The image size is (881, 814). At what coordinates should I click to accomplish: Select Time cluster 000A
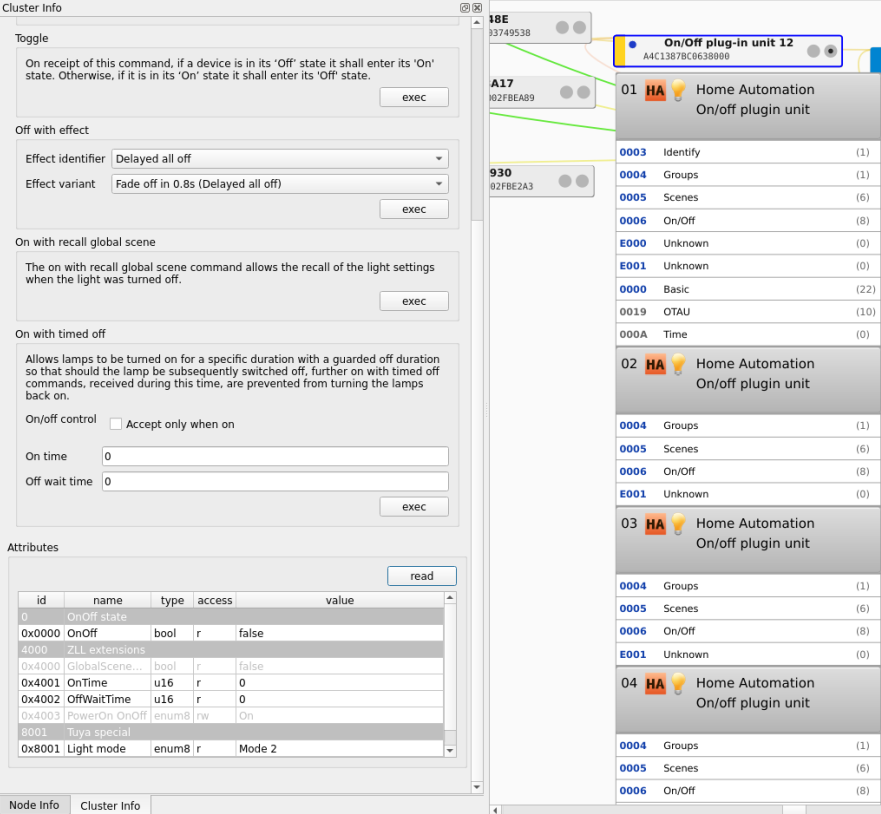click(747, 334)
